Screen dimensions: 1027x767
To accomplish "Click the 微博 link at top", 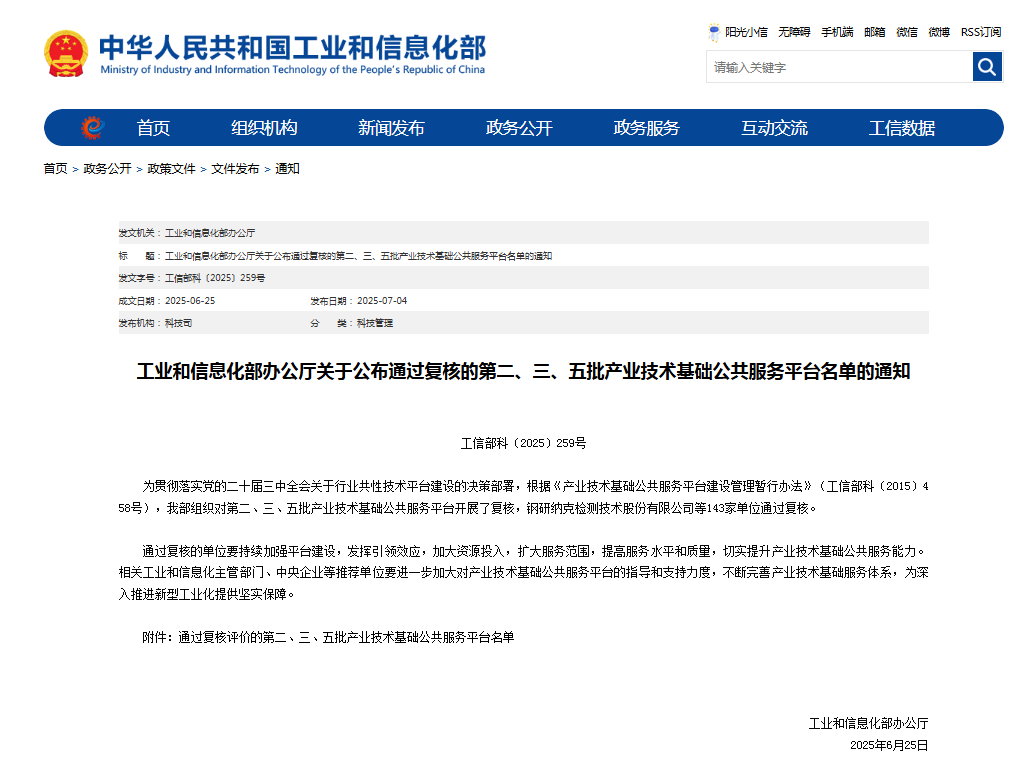I will pos(939,32).
